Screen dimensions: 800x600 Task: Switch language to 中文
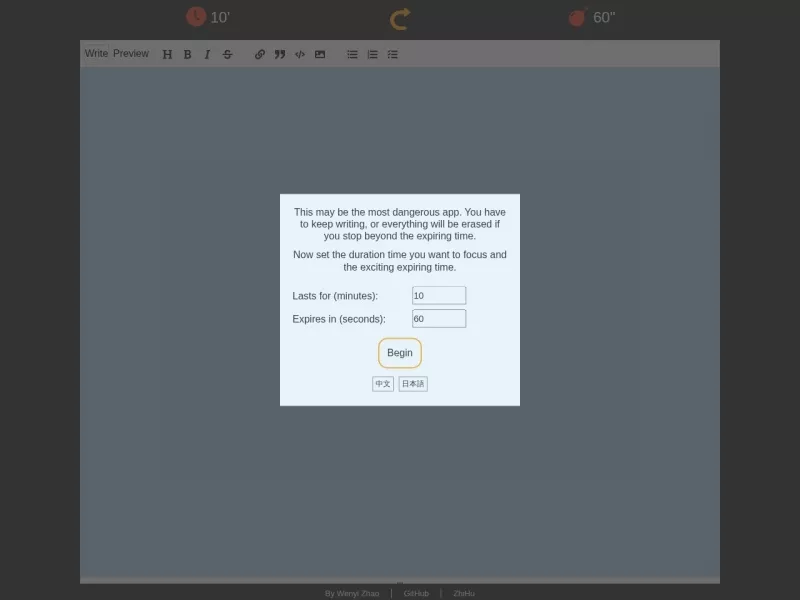(383, 384)
